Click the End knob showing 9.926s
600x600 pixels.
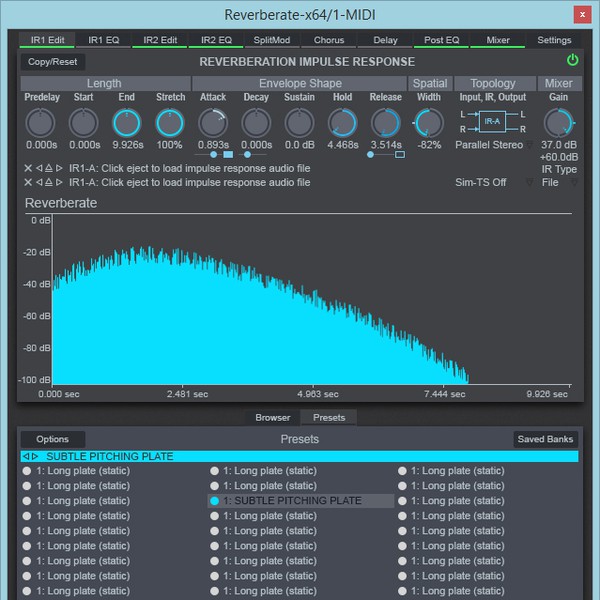click(127, 123)
